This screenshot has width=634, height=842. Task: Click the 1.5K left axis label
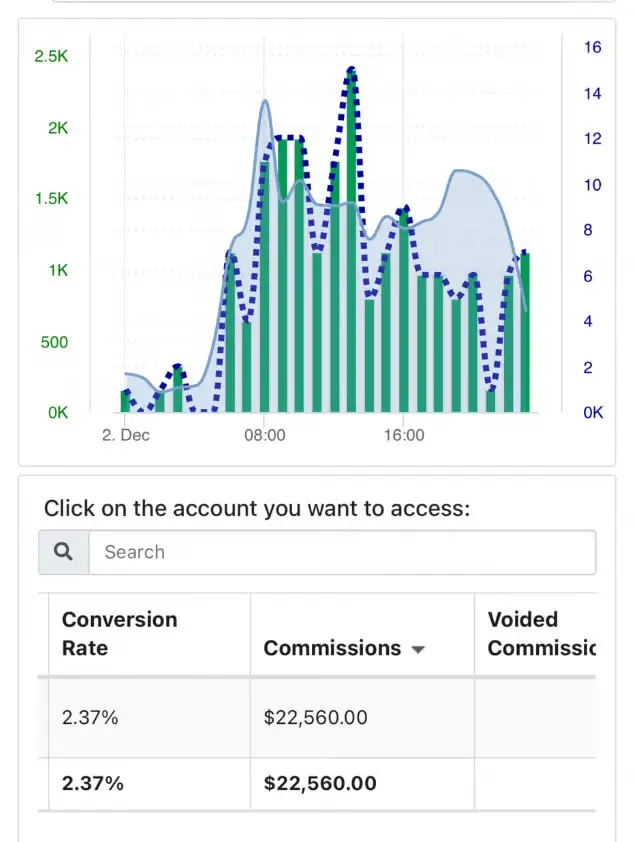click(x=51, y=199)
